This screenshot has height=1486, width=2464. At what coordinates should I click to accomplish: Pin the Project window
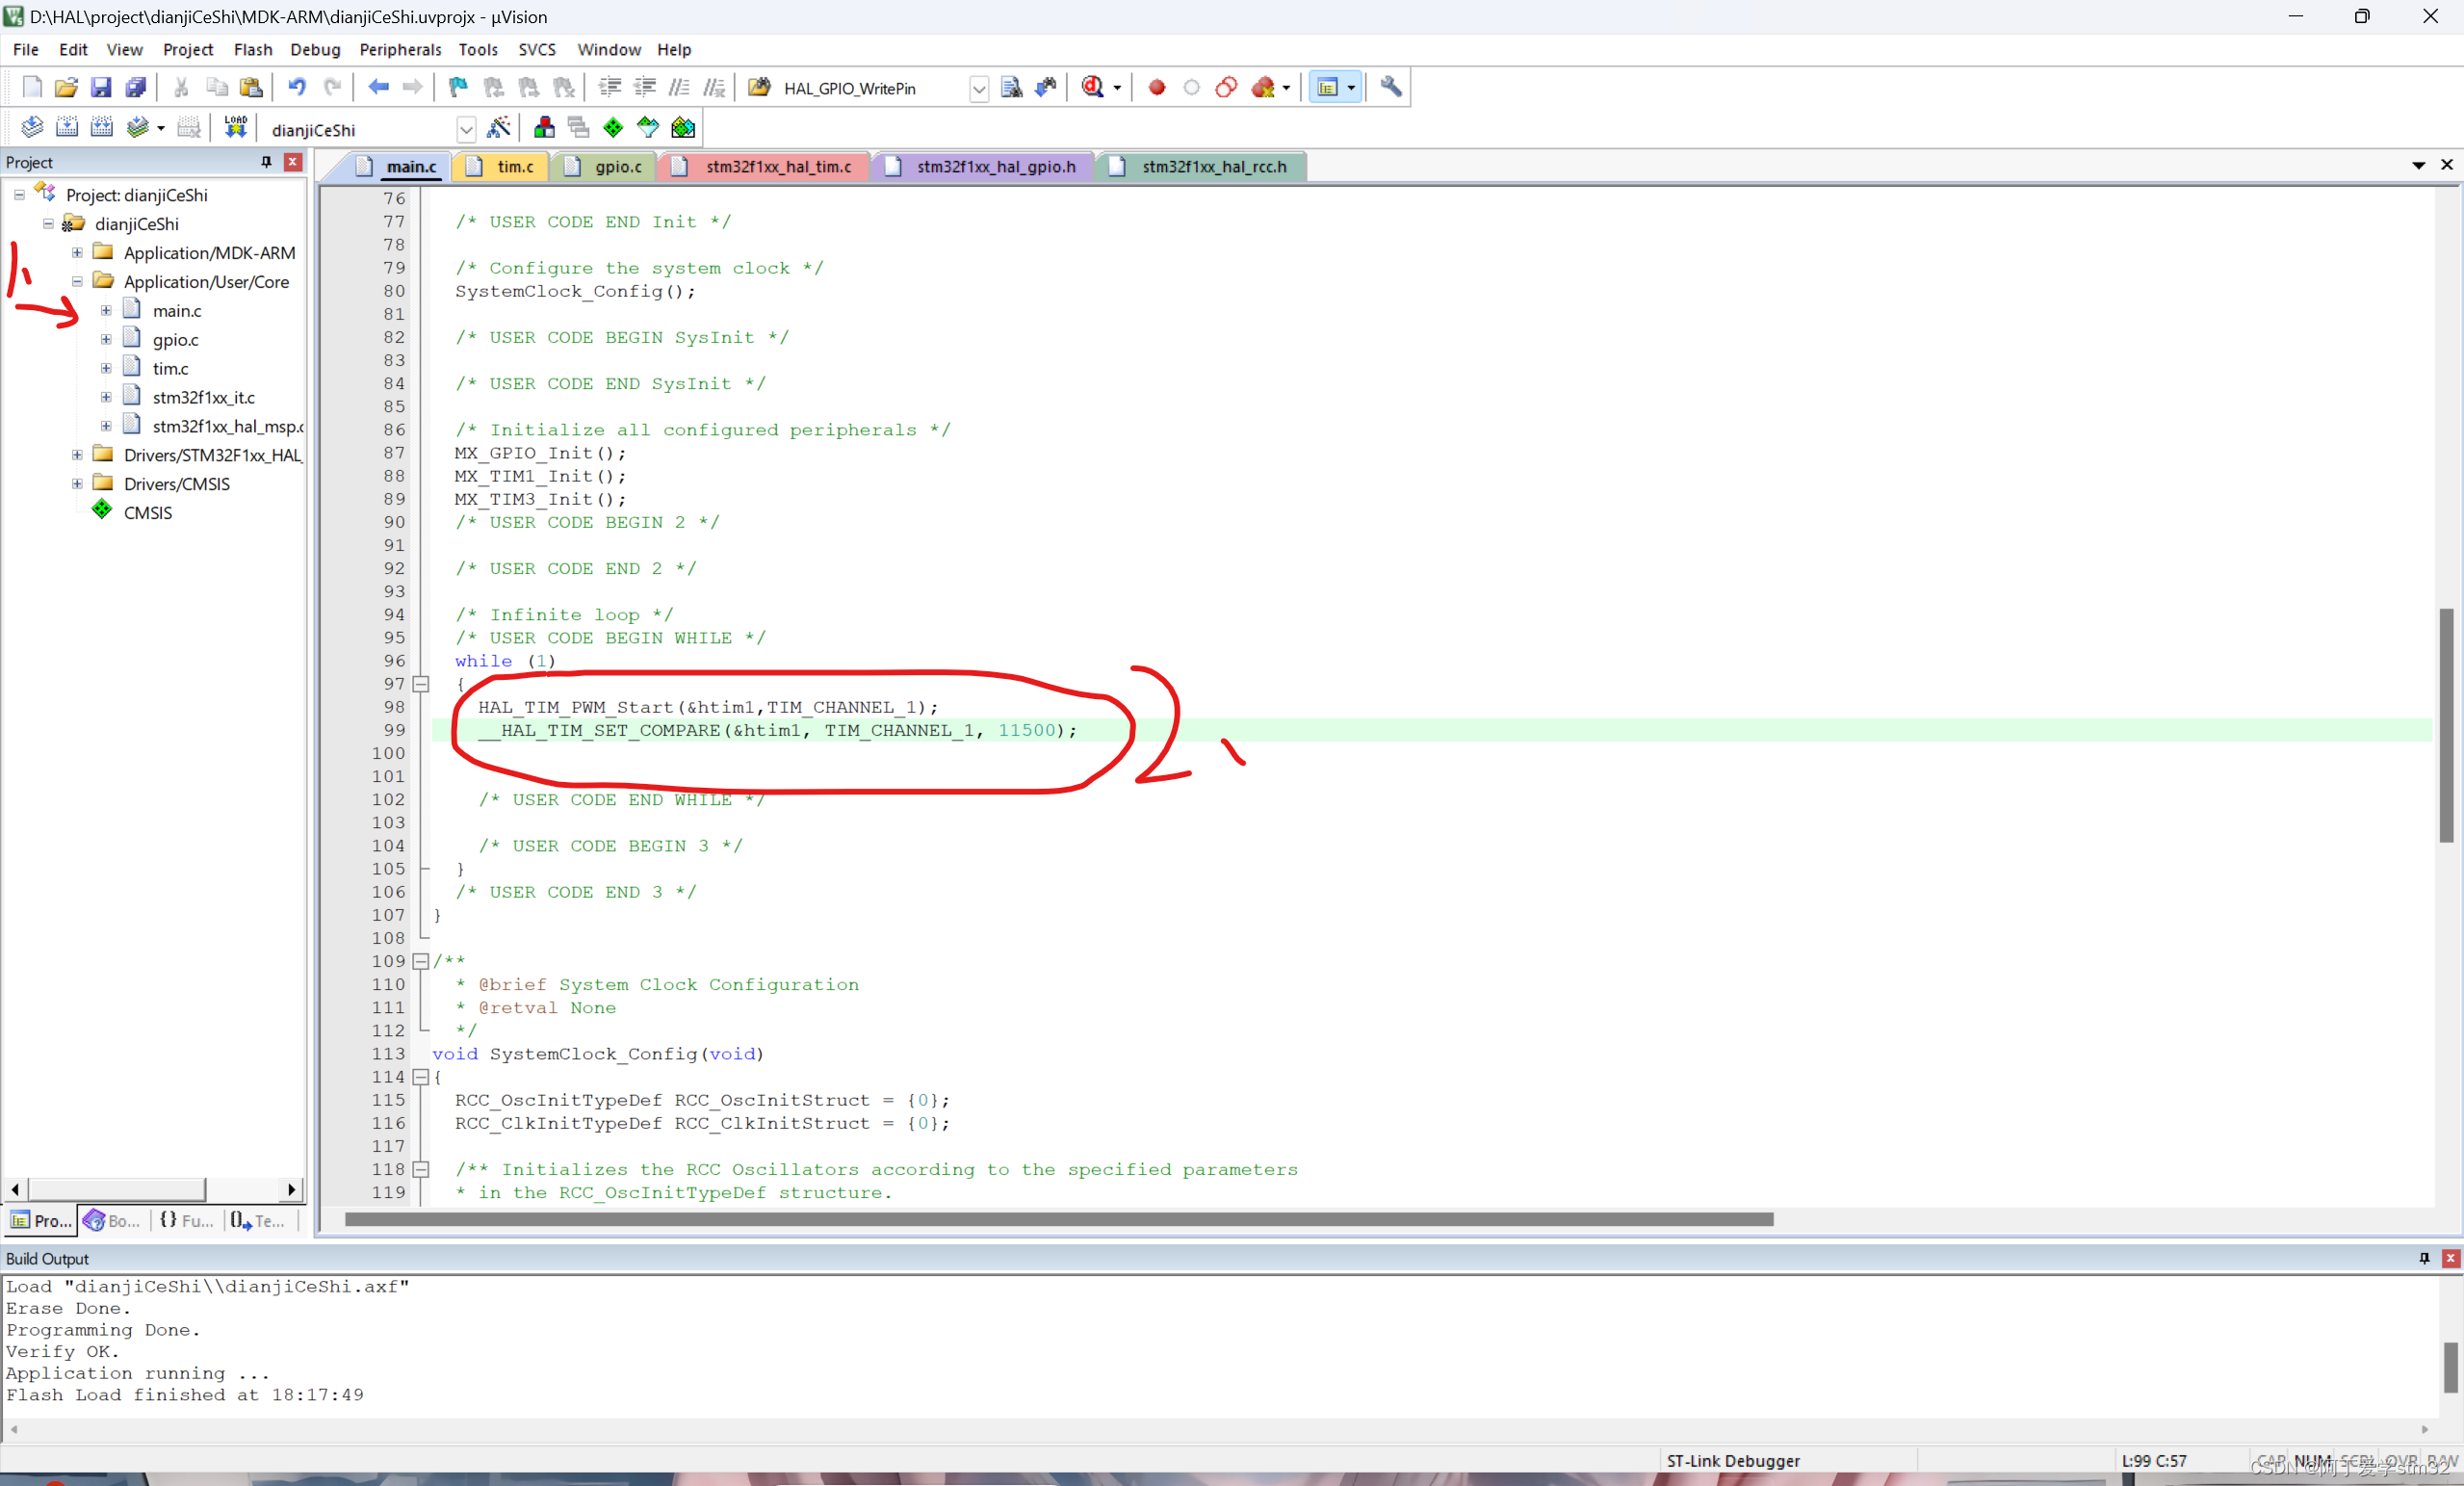coord(266,162)
